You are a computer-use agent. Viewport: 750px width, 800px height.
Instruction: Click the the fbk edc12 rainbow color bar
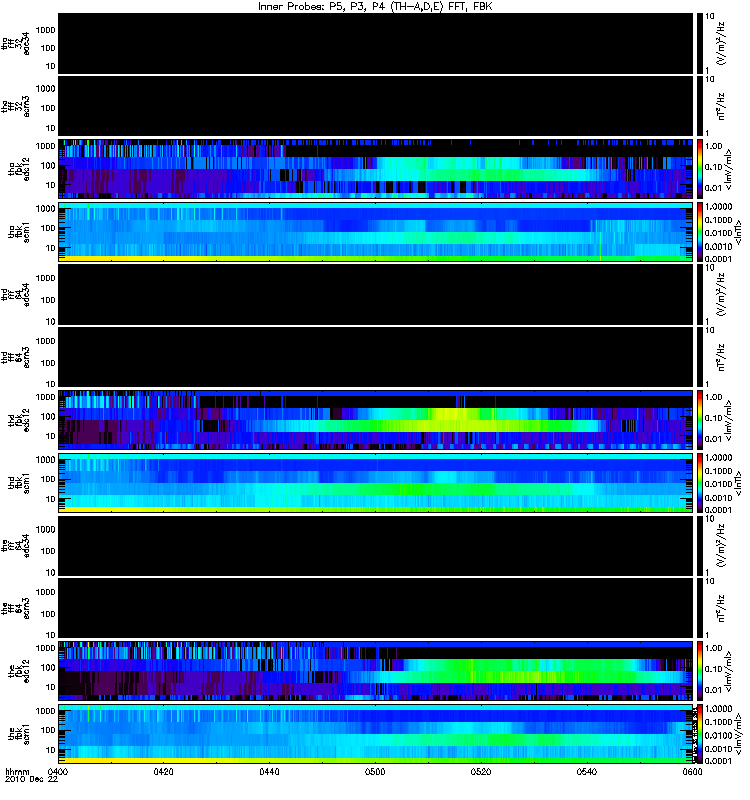700,671
